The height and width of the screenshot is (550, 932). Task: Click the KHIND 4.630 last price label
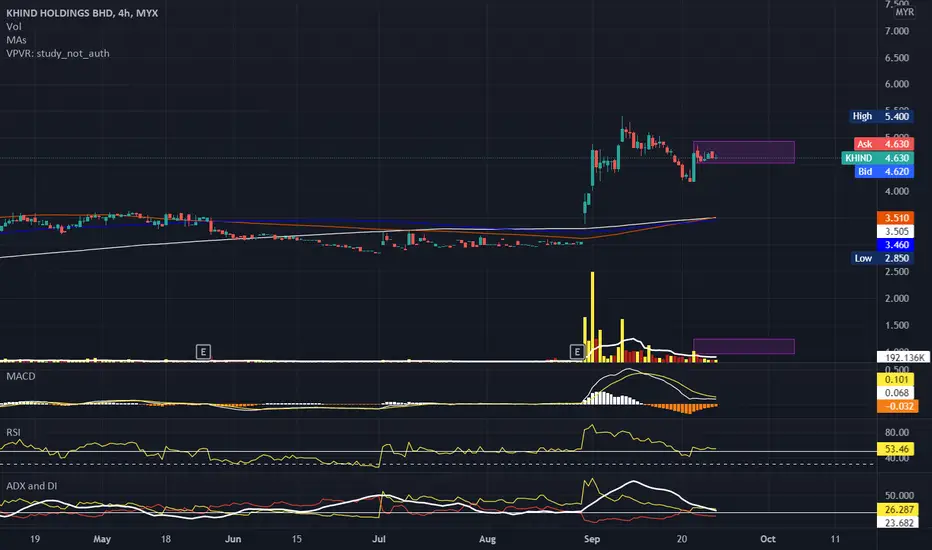coord(878,158)
